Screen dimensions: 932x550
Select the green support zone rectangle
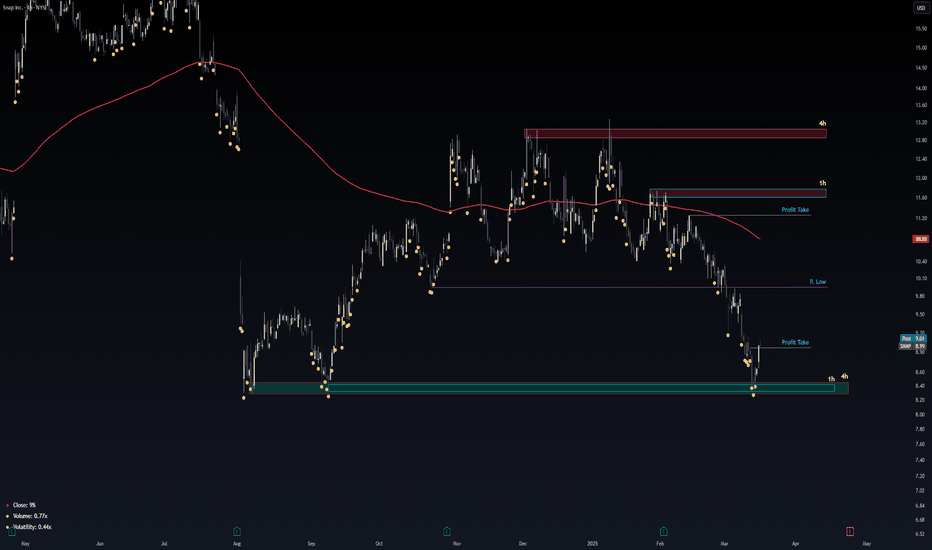coord(549,388)
